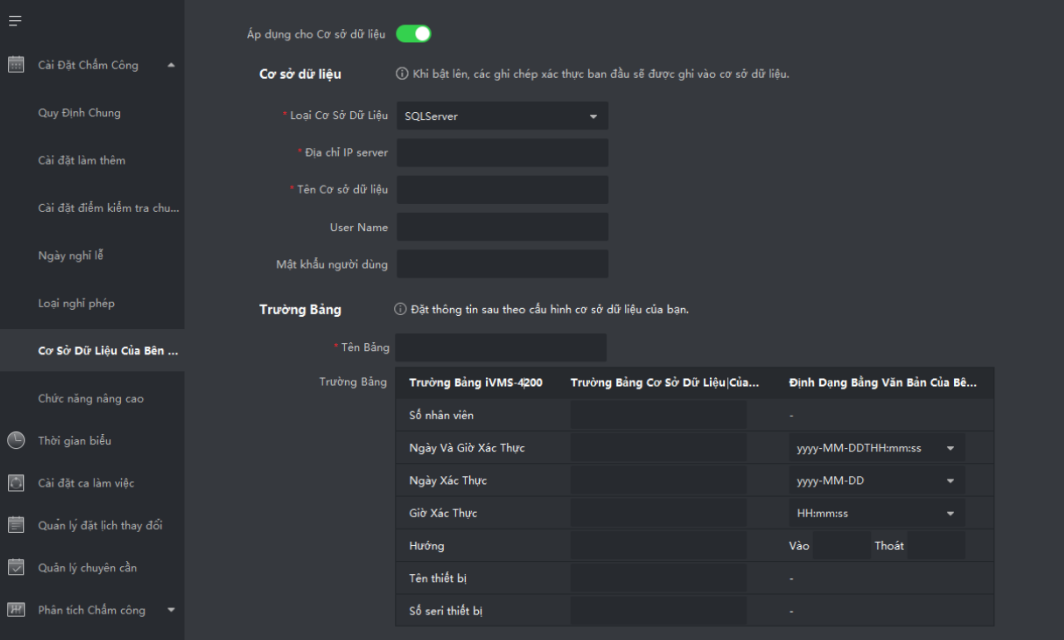
Task: Click the Quản lý chuyên cần icon
Action: (16, 567)
